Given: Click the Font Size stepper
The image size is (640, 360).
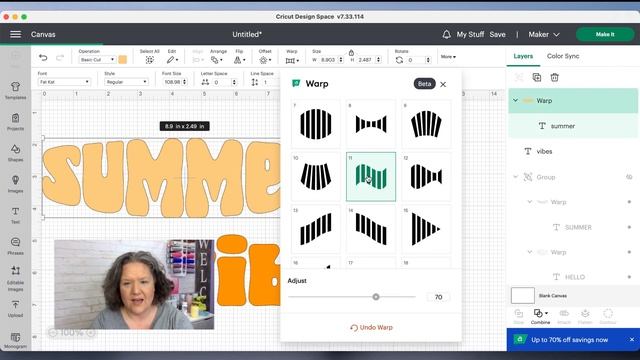Looking at the screenshot, I should (184, 82).
